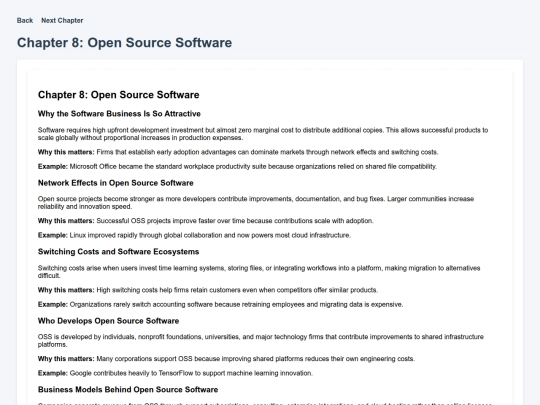
Task: Click the large page title 'Chapter 8: Open Source Software'
Action: pyautogui.click(x=124, y=43)
